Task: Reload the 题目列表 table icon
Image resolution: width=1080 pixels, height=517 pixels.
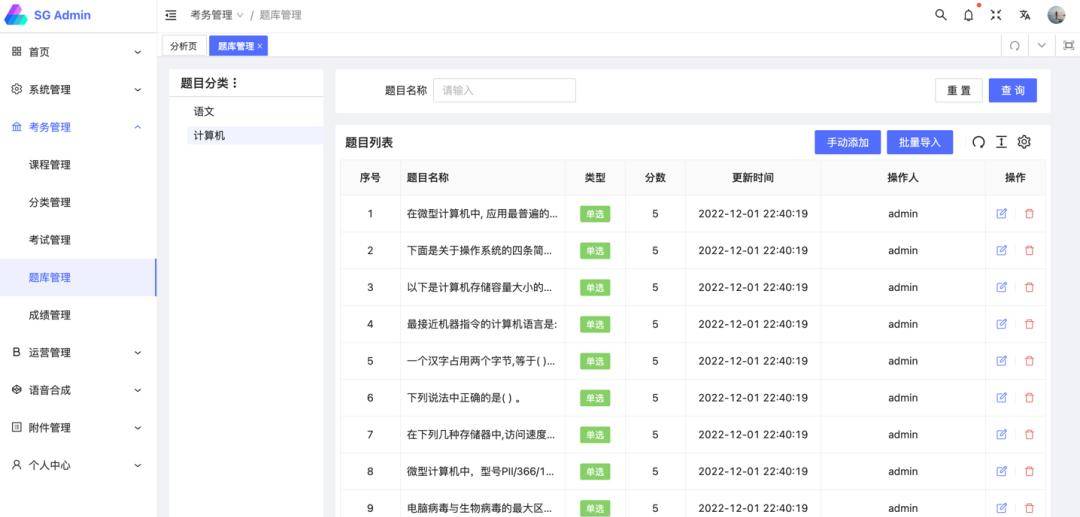Action: coord(978,143)
